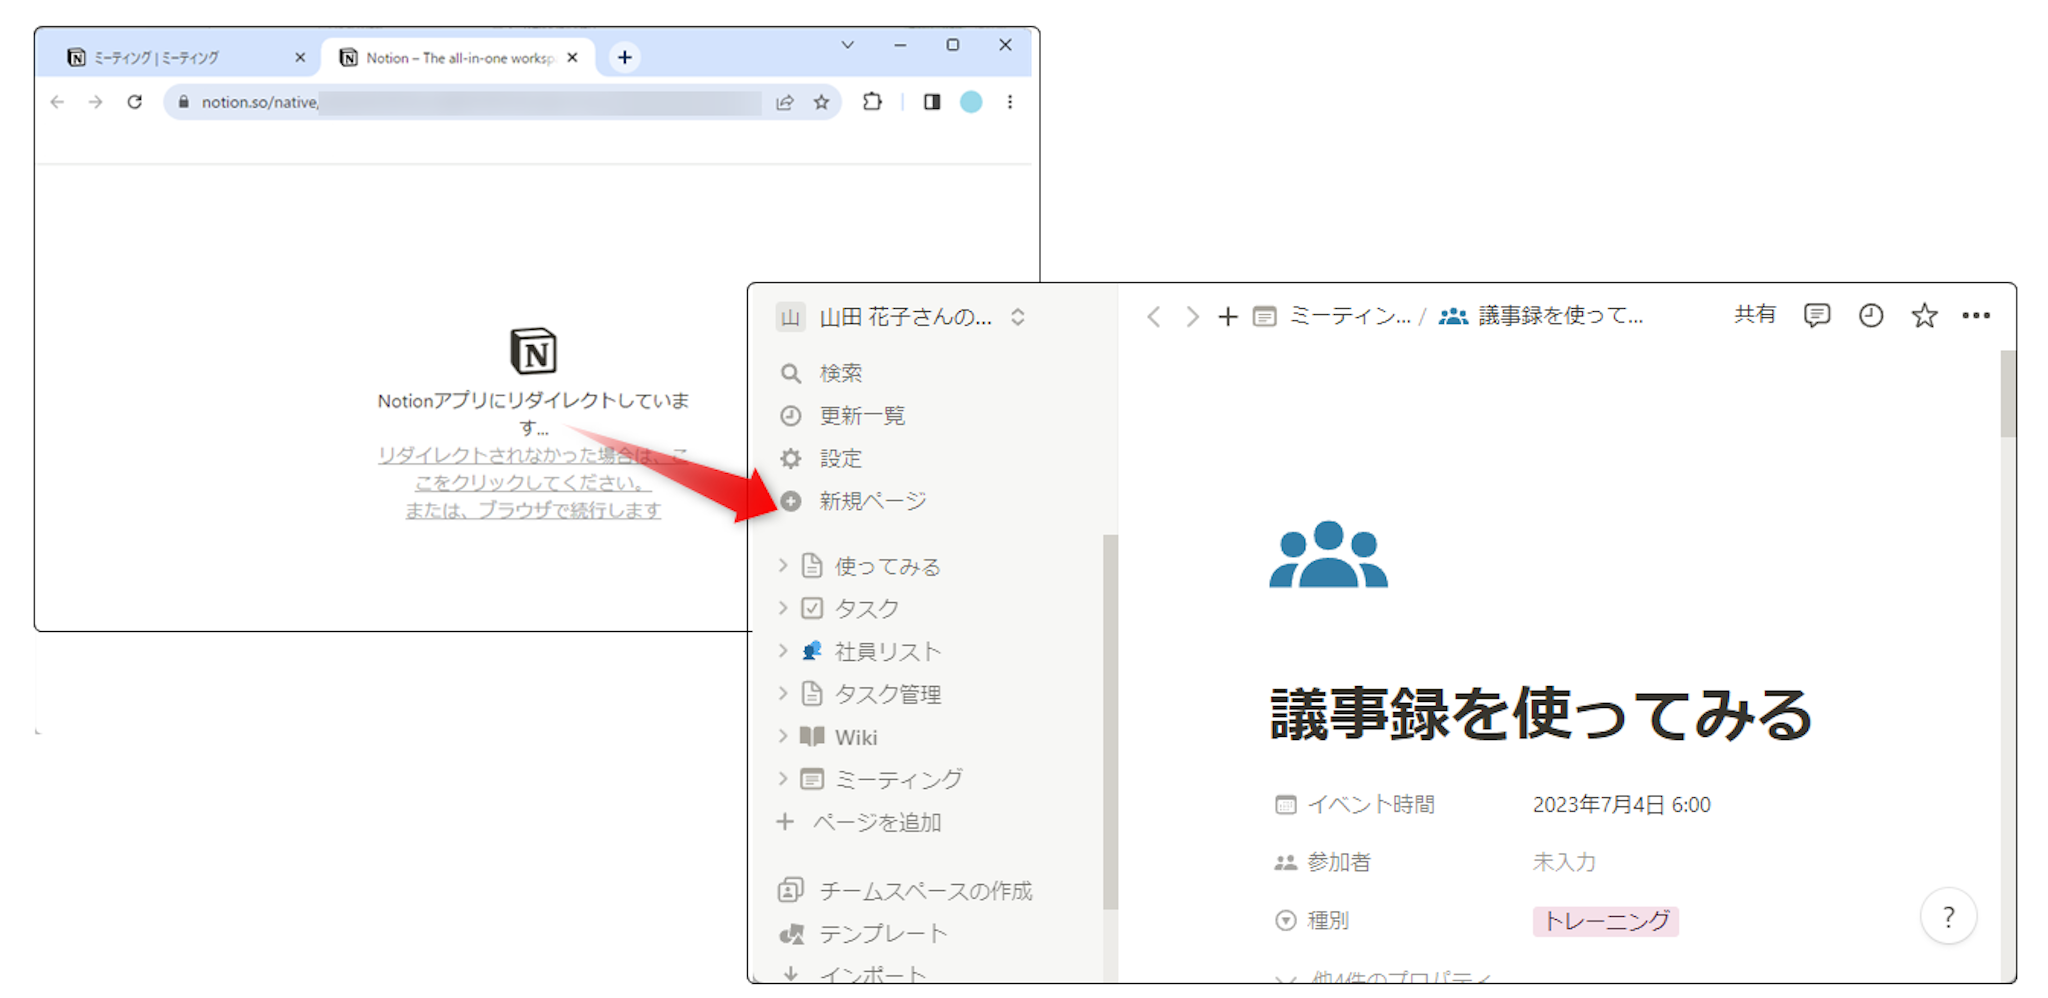Click the 共有 share button
The height and width of the screenshot is (998, 2048).
(x=1754, y=315)
